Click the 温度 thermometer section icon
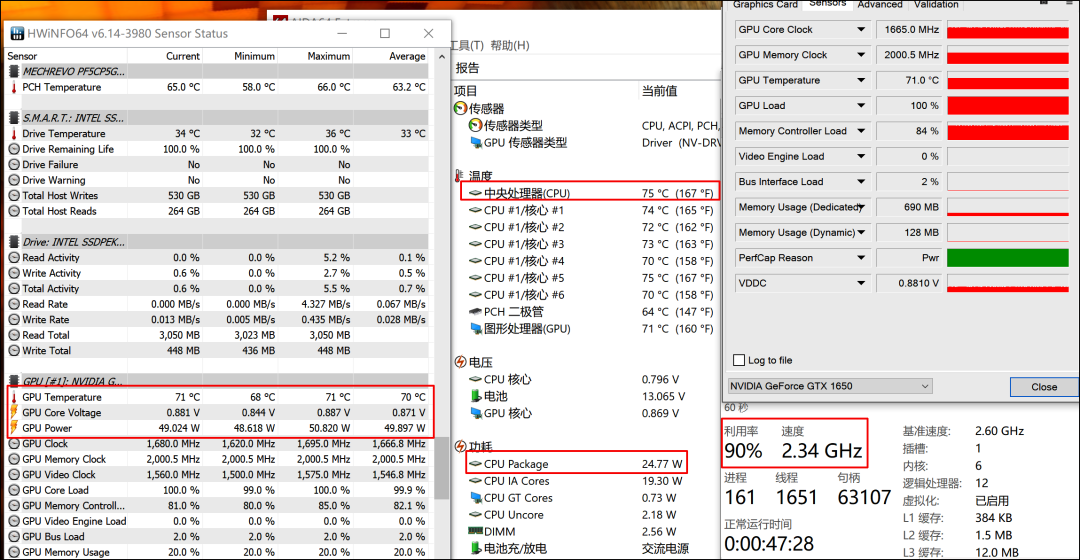The width and height of the screenshot is (1080, 560). coord(459,176)
